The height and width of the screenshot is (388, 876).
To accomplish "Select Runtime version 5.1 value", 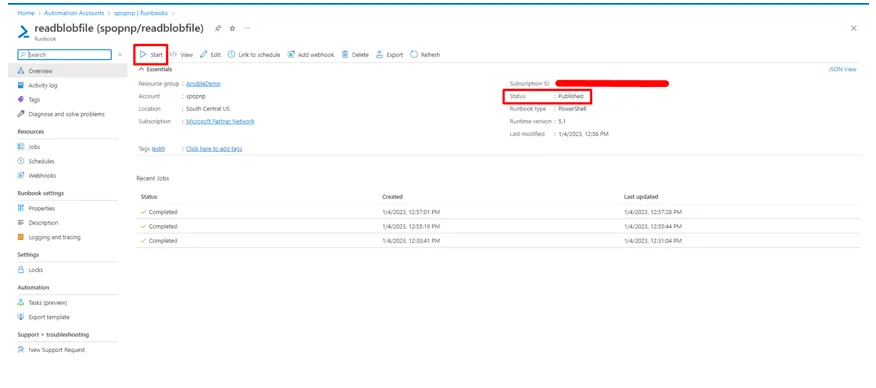I will (562, 121).
